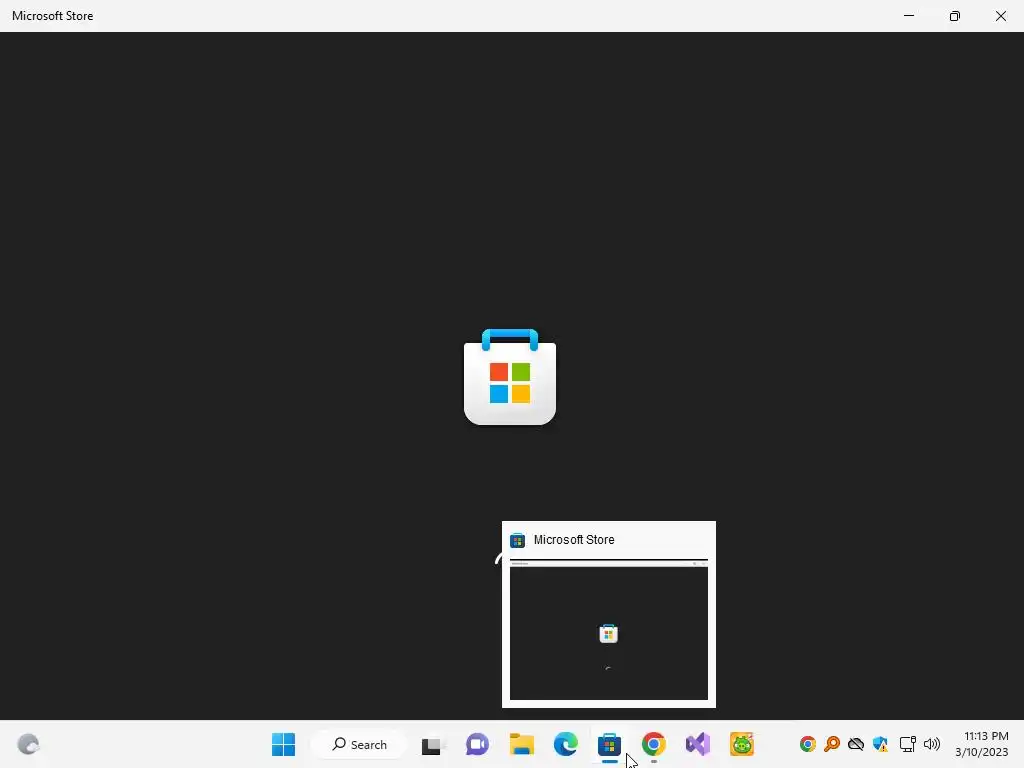Viewport: 1024px width, 768px height.
Task: Launch the Chat (Teams) taskbar app
Action: [x=477, y=744]
